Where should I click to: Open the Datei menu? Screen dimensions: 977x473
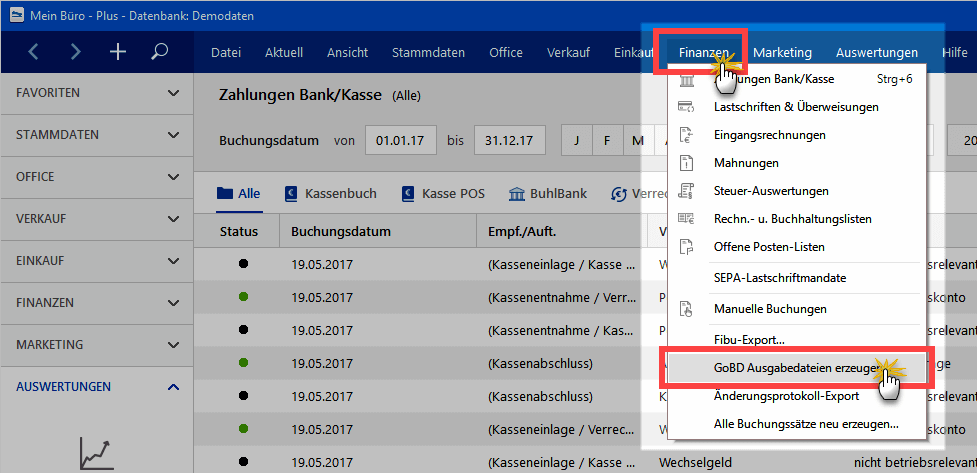tap(226, 52)
